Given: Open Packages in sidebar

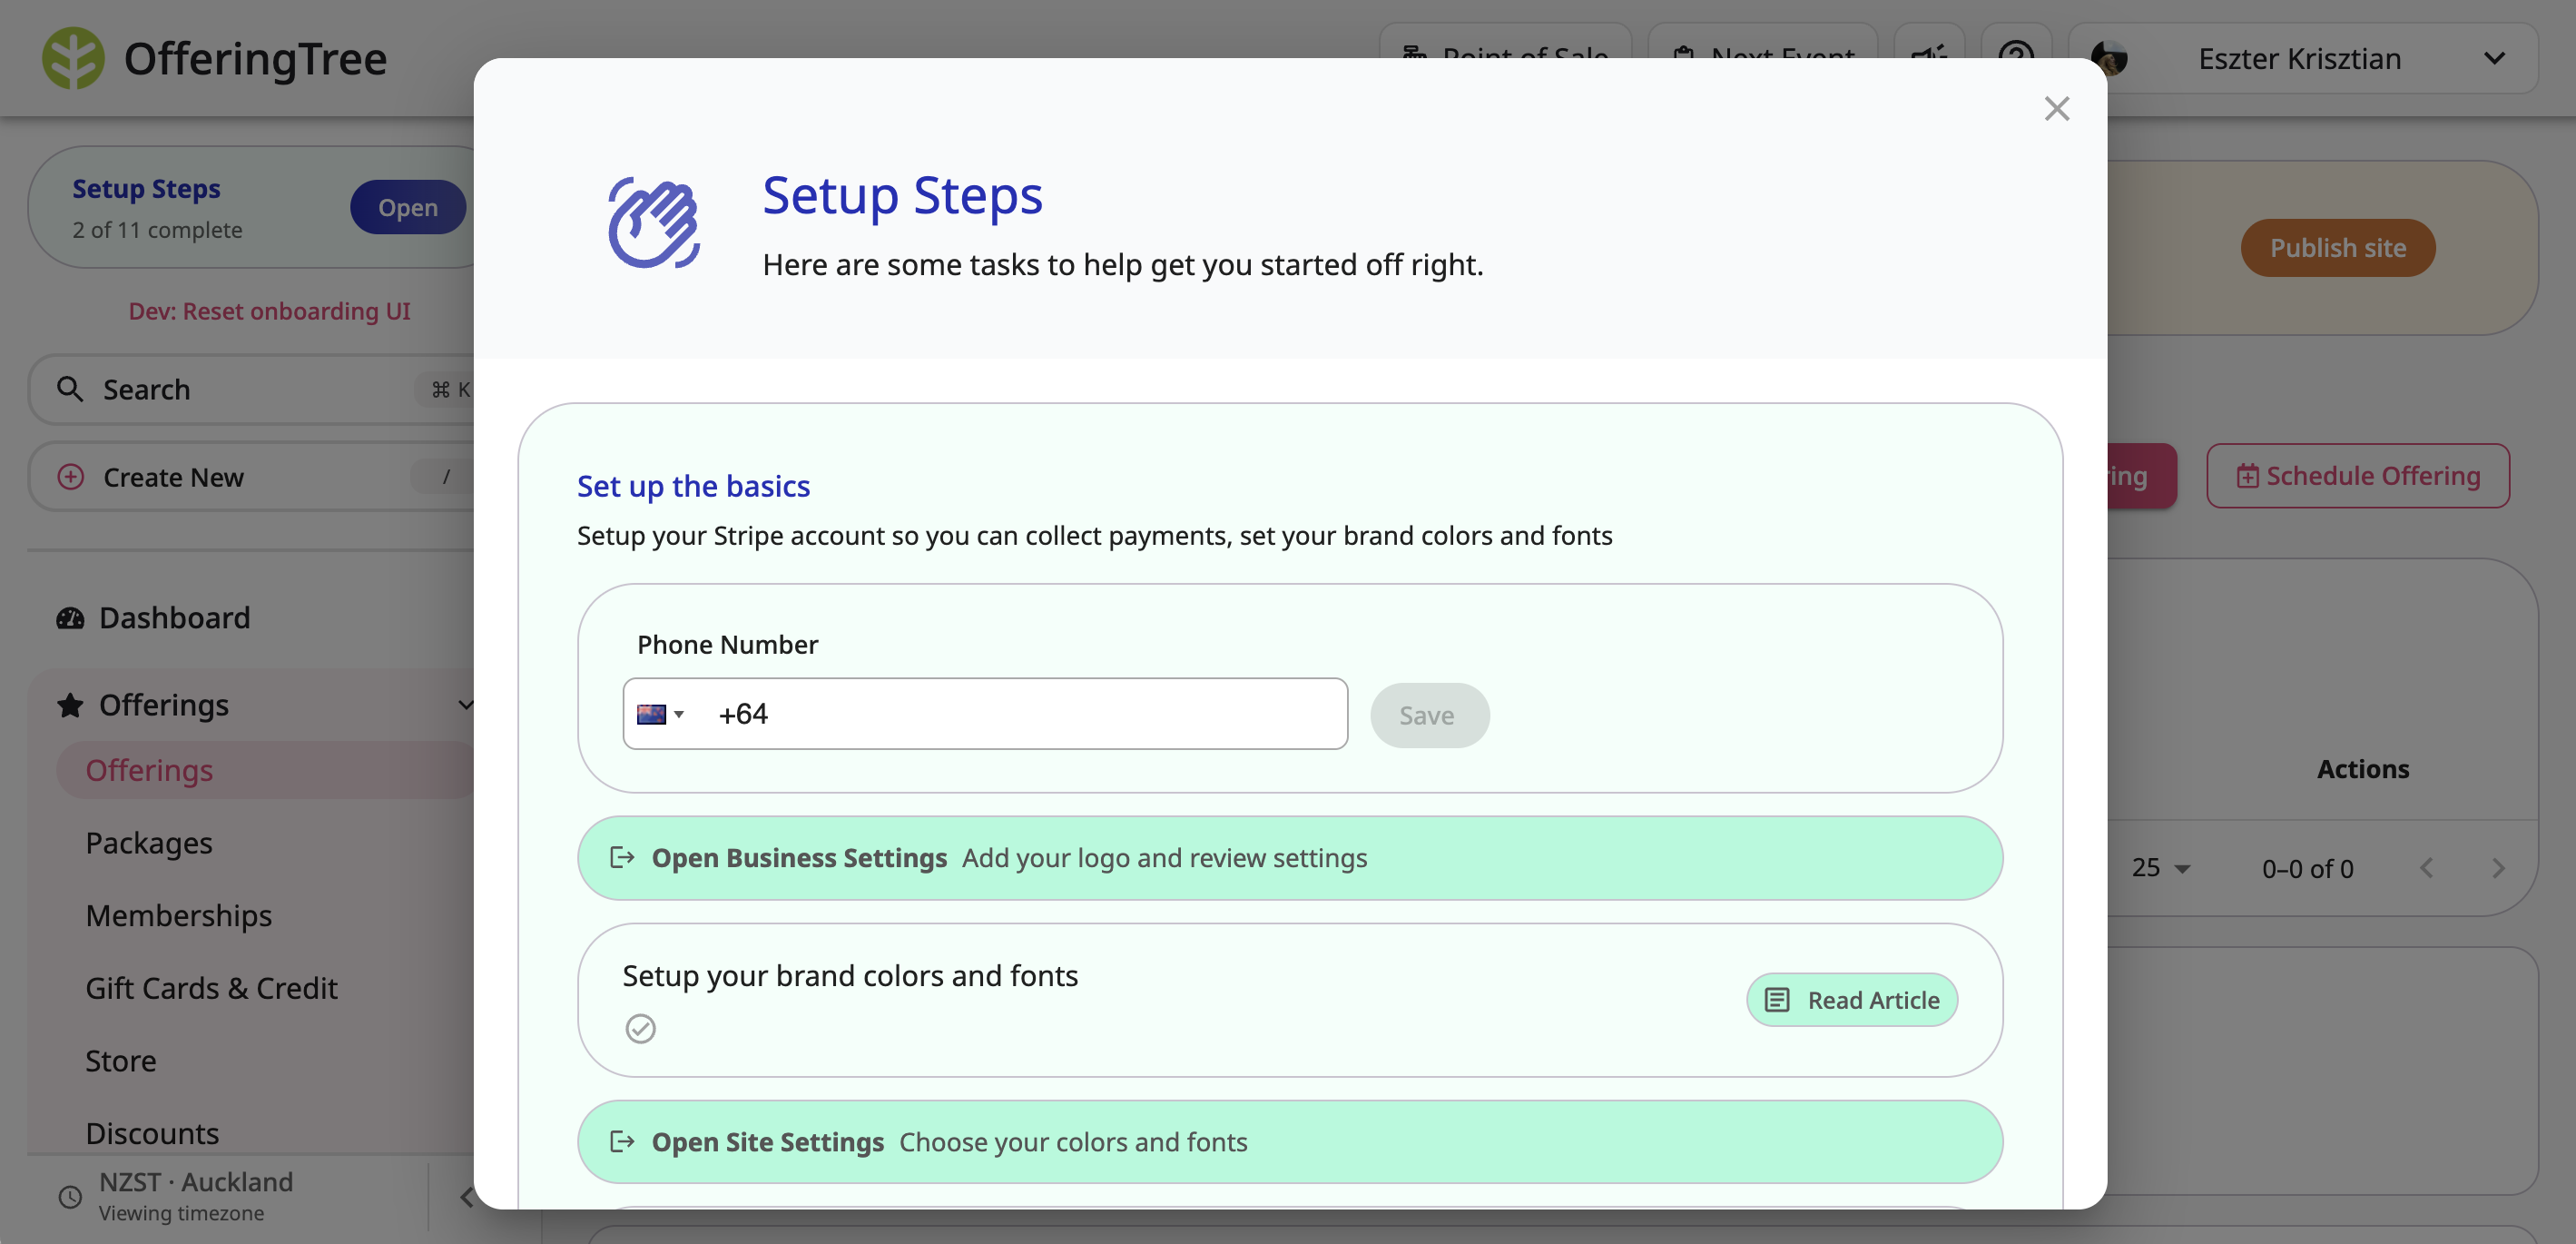Looking at the screenshot, I should coord(149,843).
